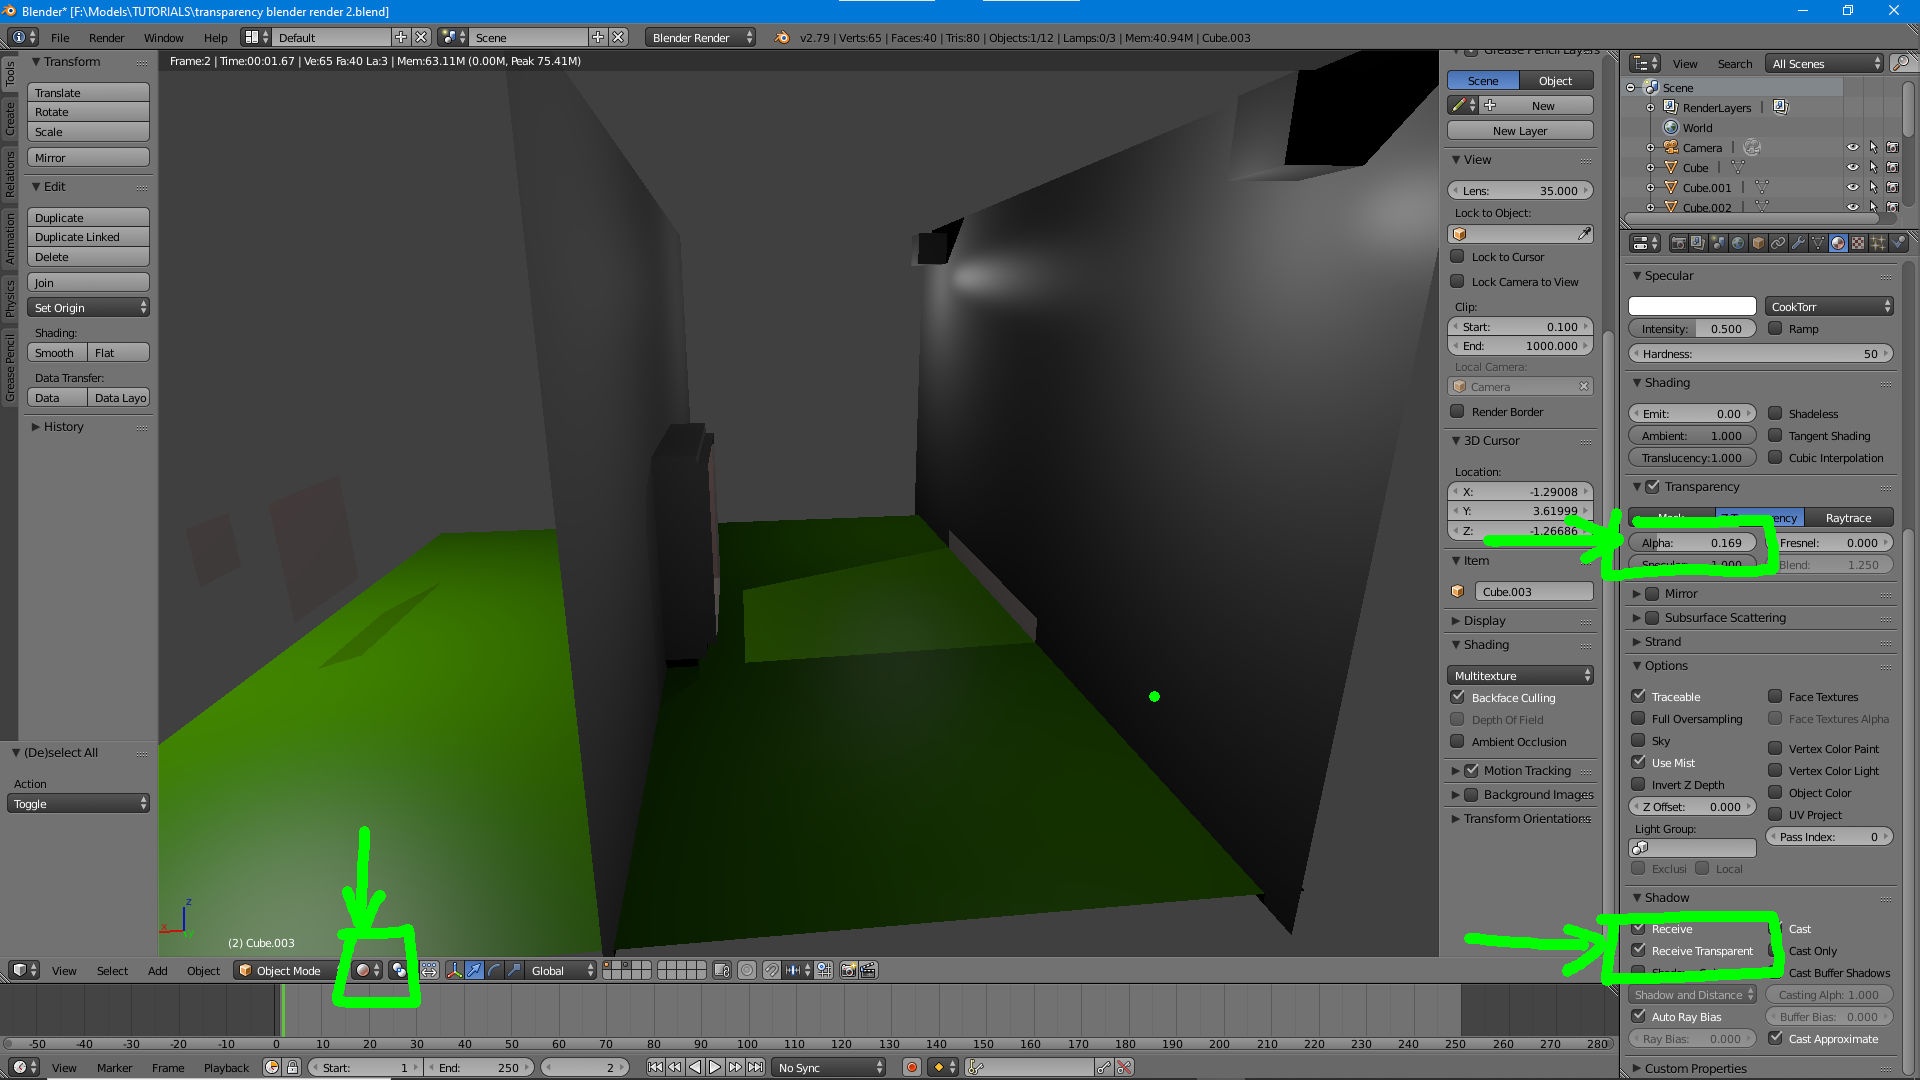Toggle Cube visibility eye in outliner

click(1852, 167)
